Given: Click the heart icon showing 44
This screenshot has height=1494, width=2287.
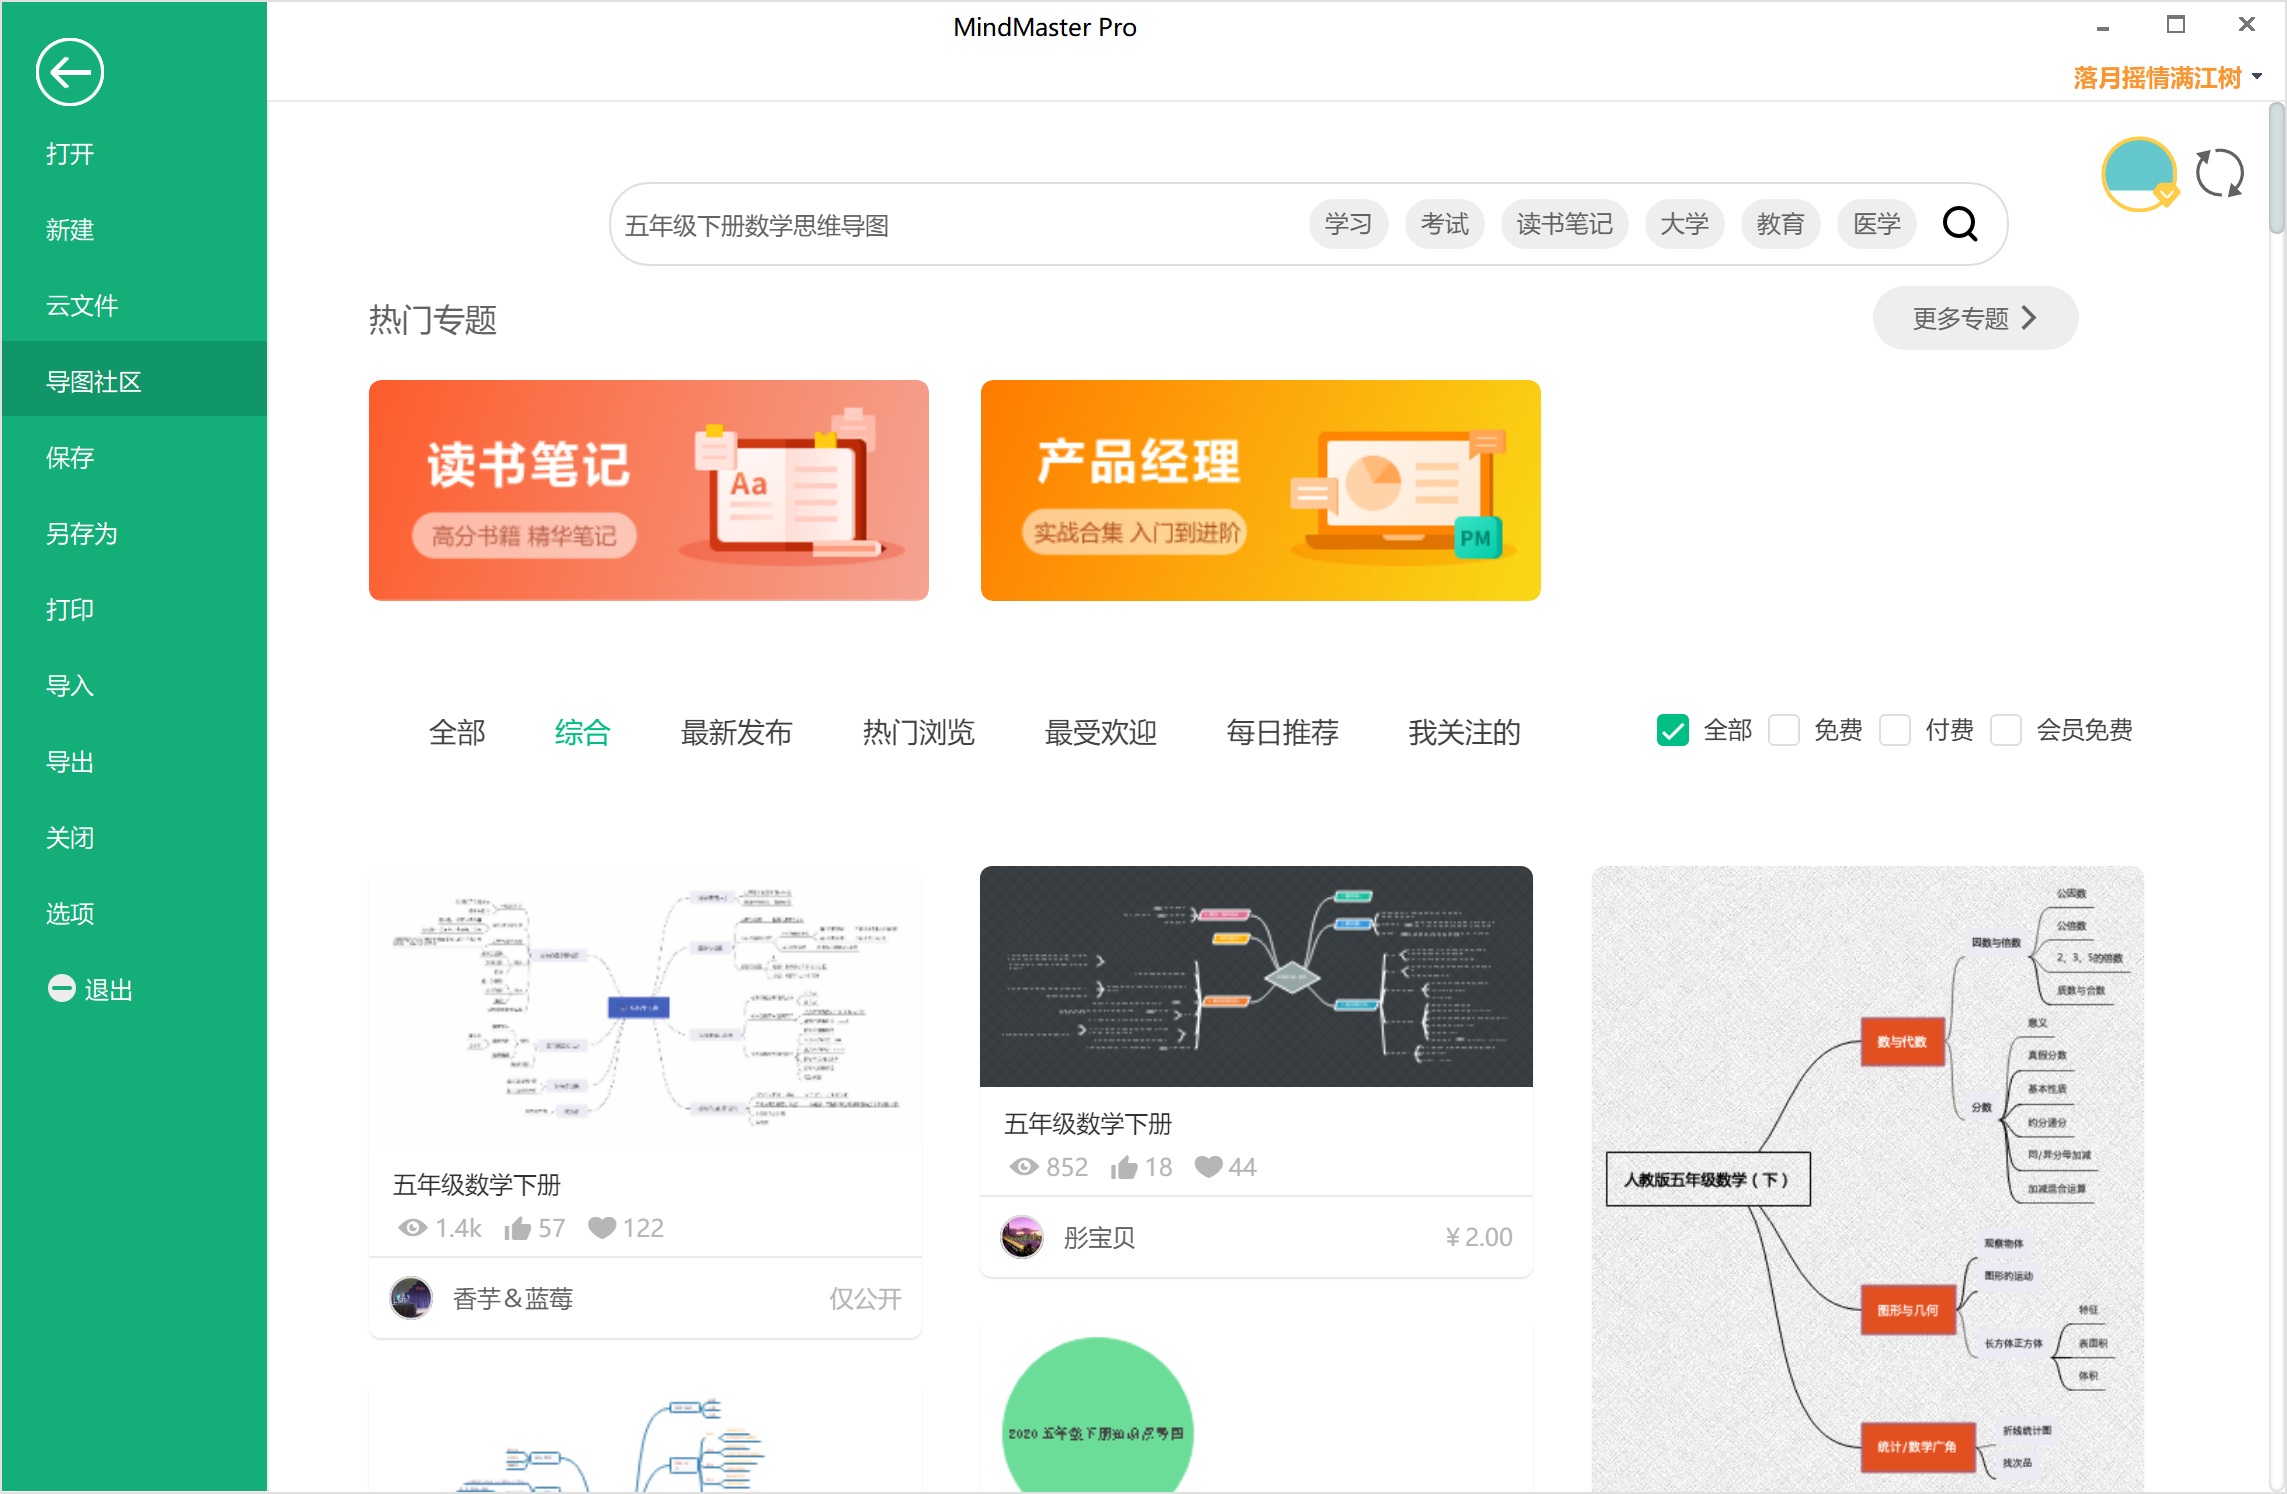Looking at the screenshot, I should click(x=1209, y=1166).
